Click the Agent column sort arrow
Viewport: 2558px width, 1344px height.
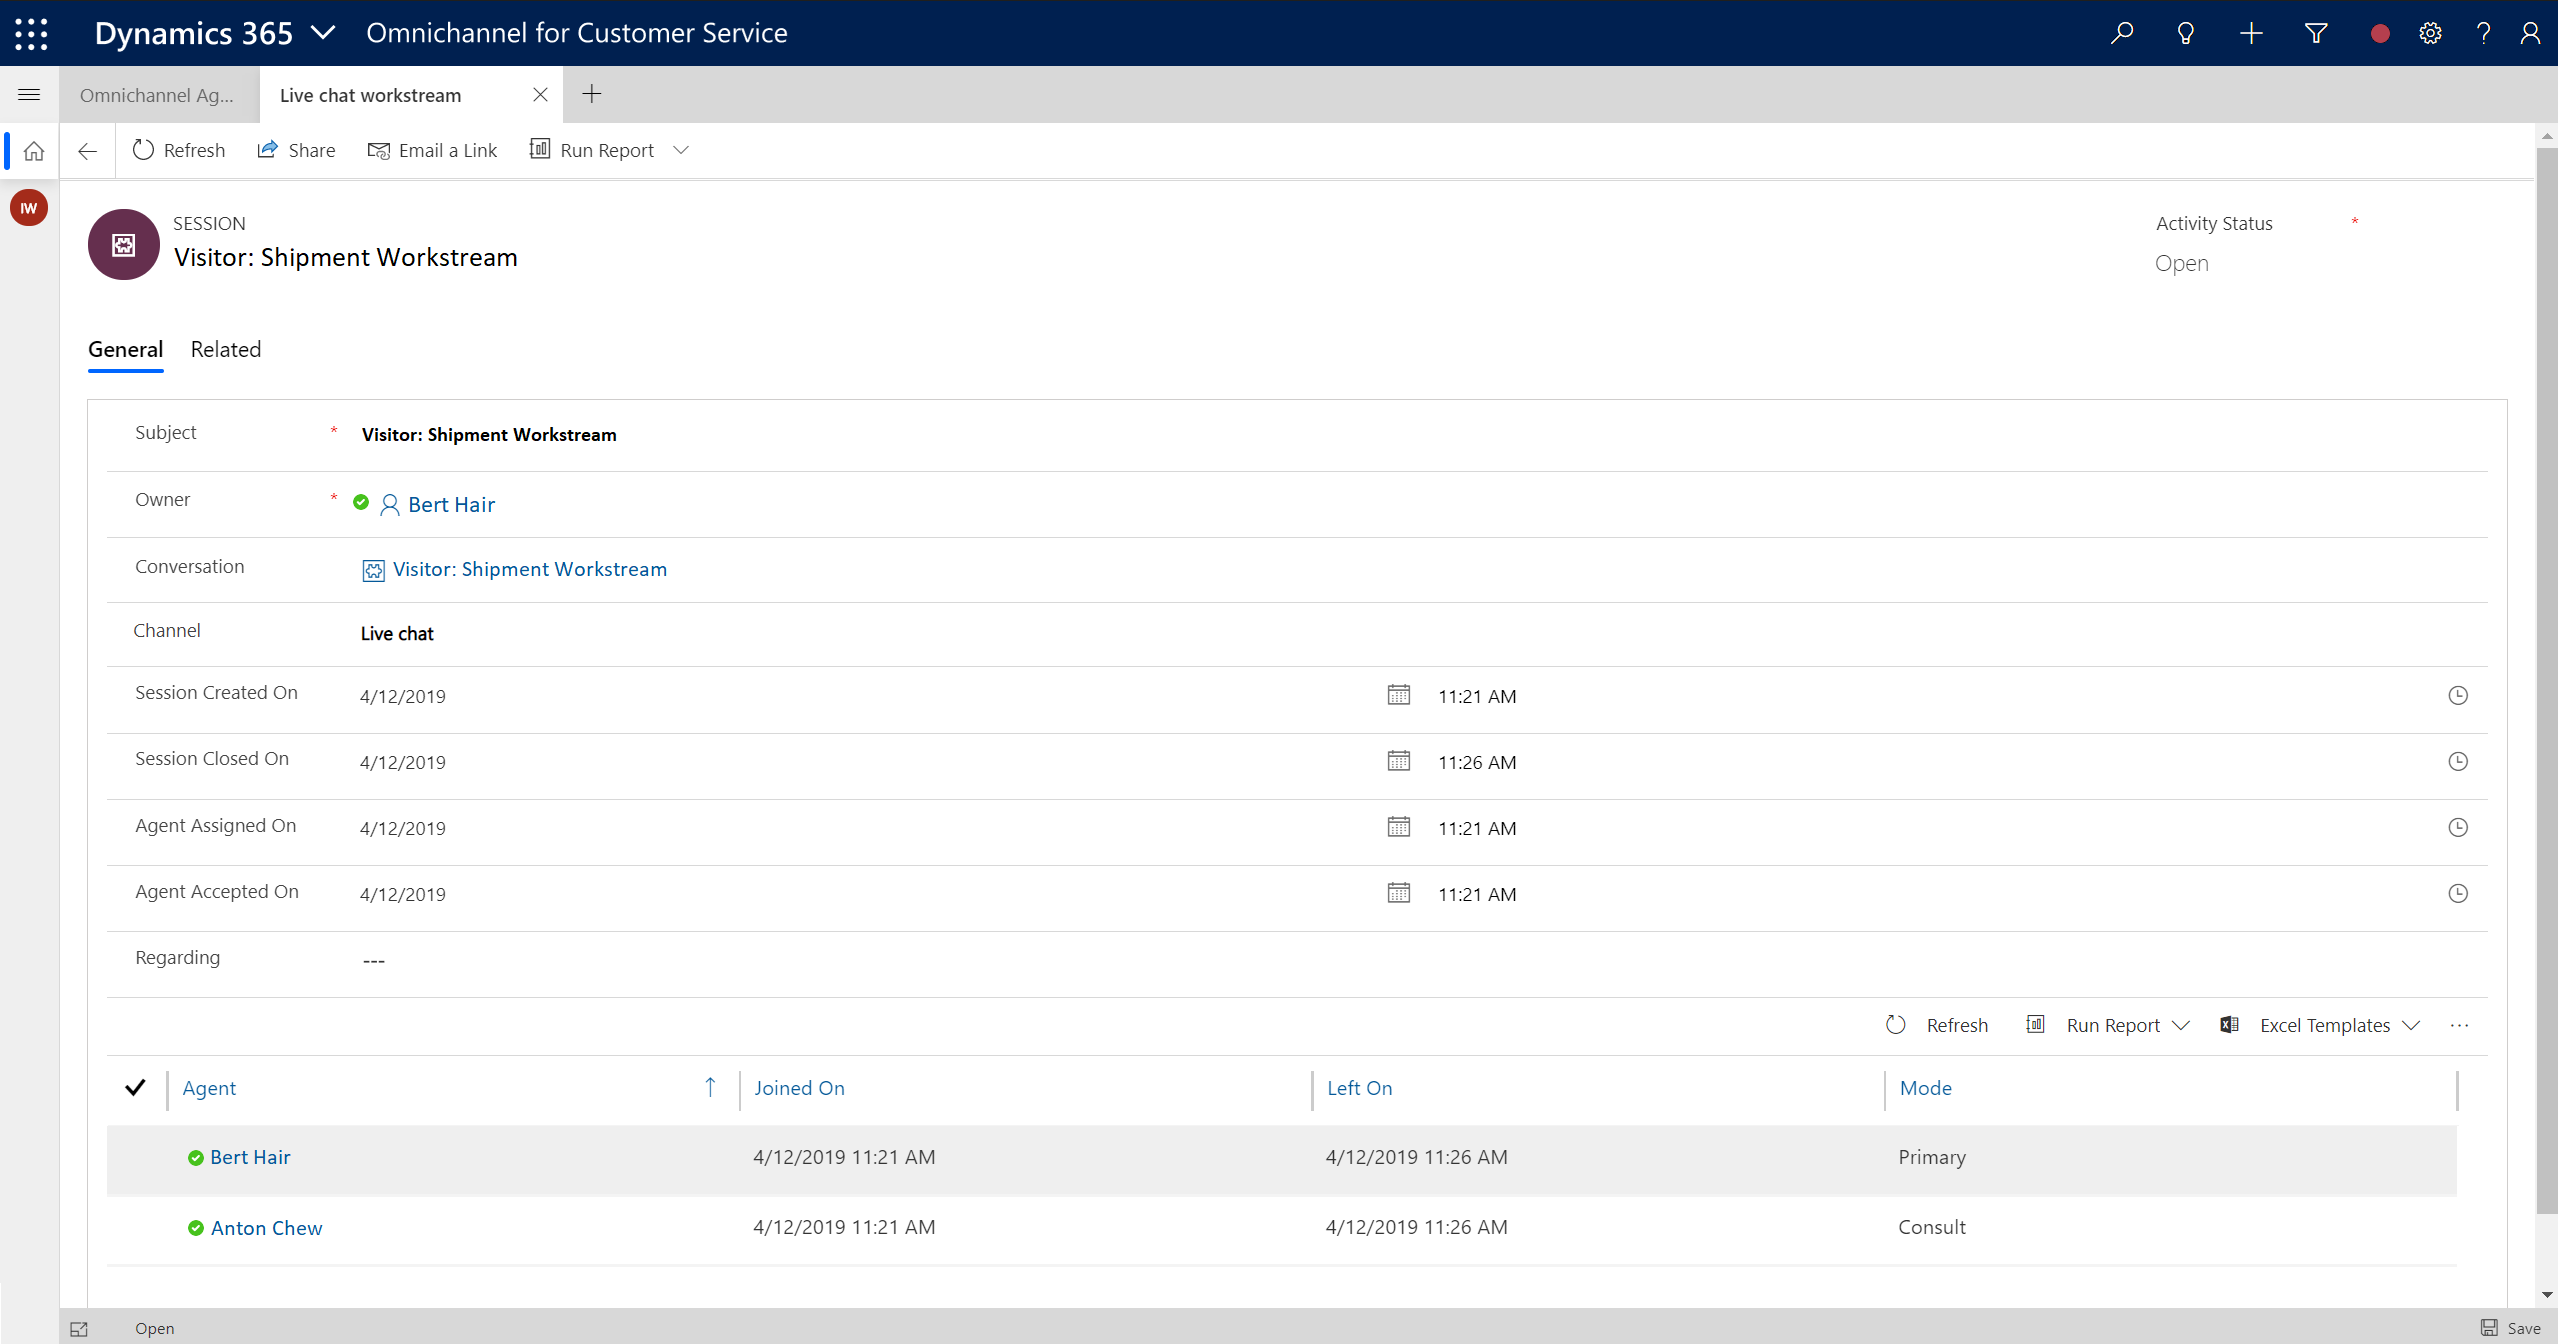coord(711,1087)
